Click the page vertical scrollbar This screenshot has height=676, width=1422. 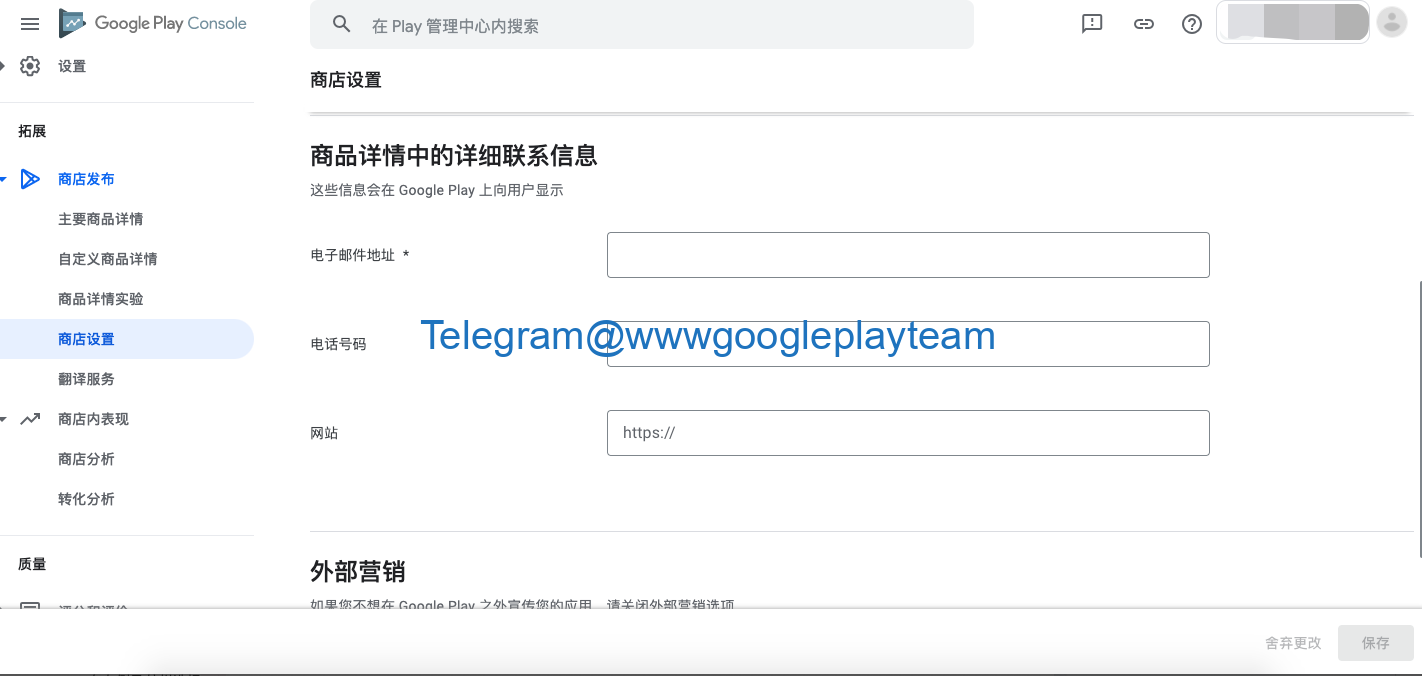point(1419,420)
